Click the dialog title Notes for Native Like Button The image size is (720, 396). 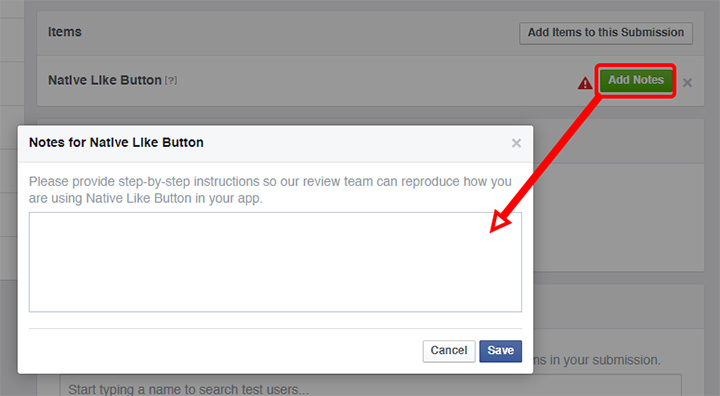coord(116,142)
